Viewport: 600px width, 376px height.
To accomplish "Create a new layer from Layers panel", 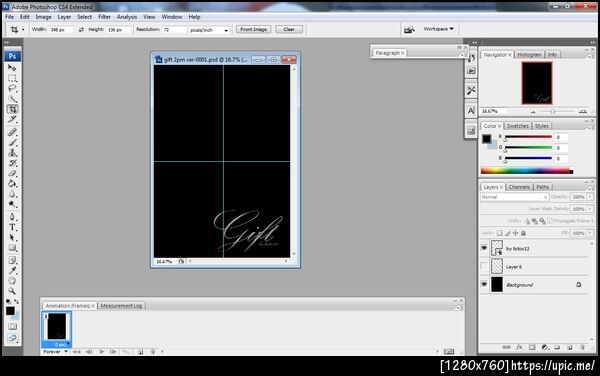I will 570,347.
